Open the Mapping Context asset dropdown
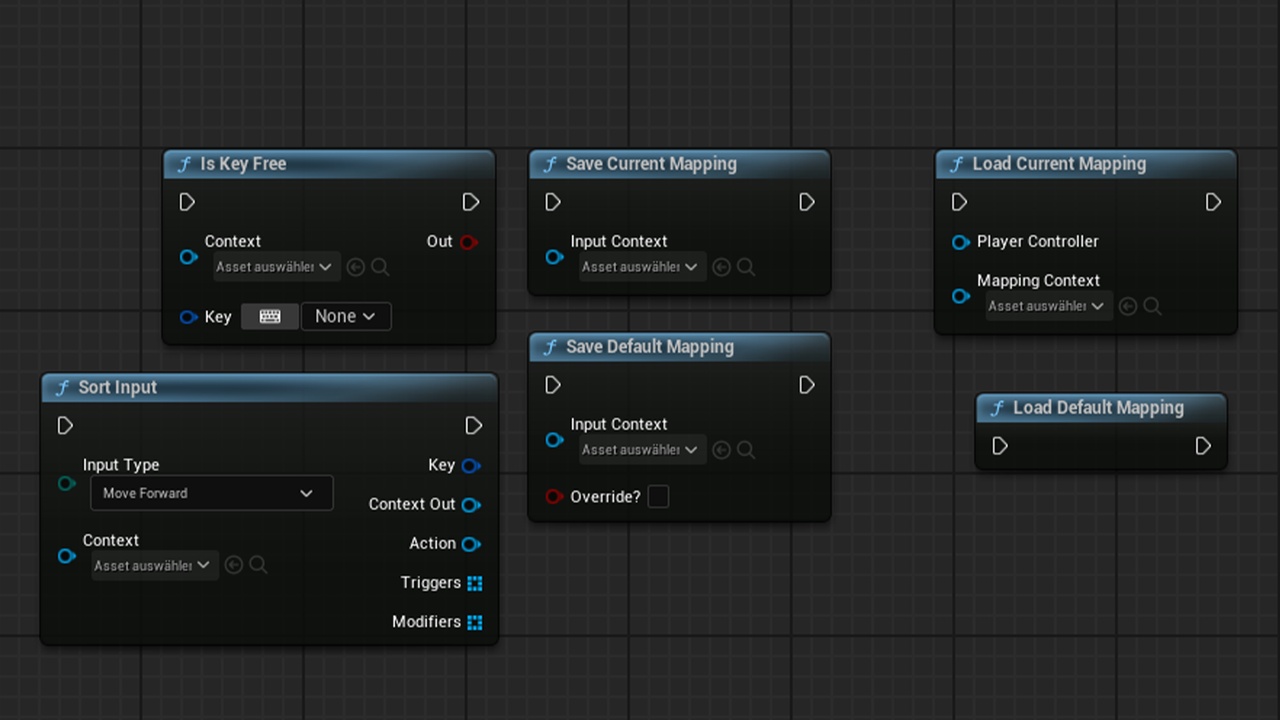The width and height of the screenshot is (1280, 720). (x=1048, y=306)
